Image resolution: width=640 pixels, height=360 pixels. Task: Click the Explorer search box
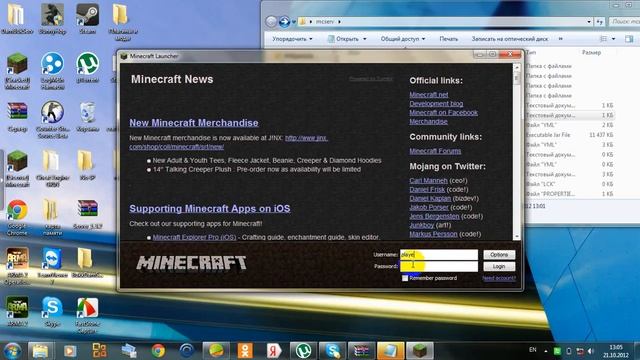click(x=624, y=21)
